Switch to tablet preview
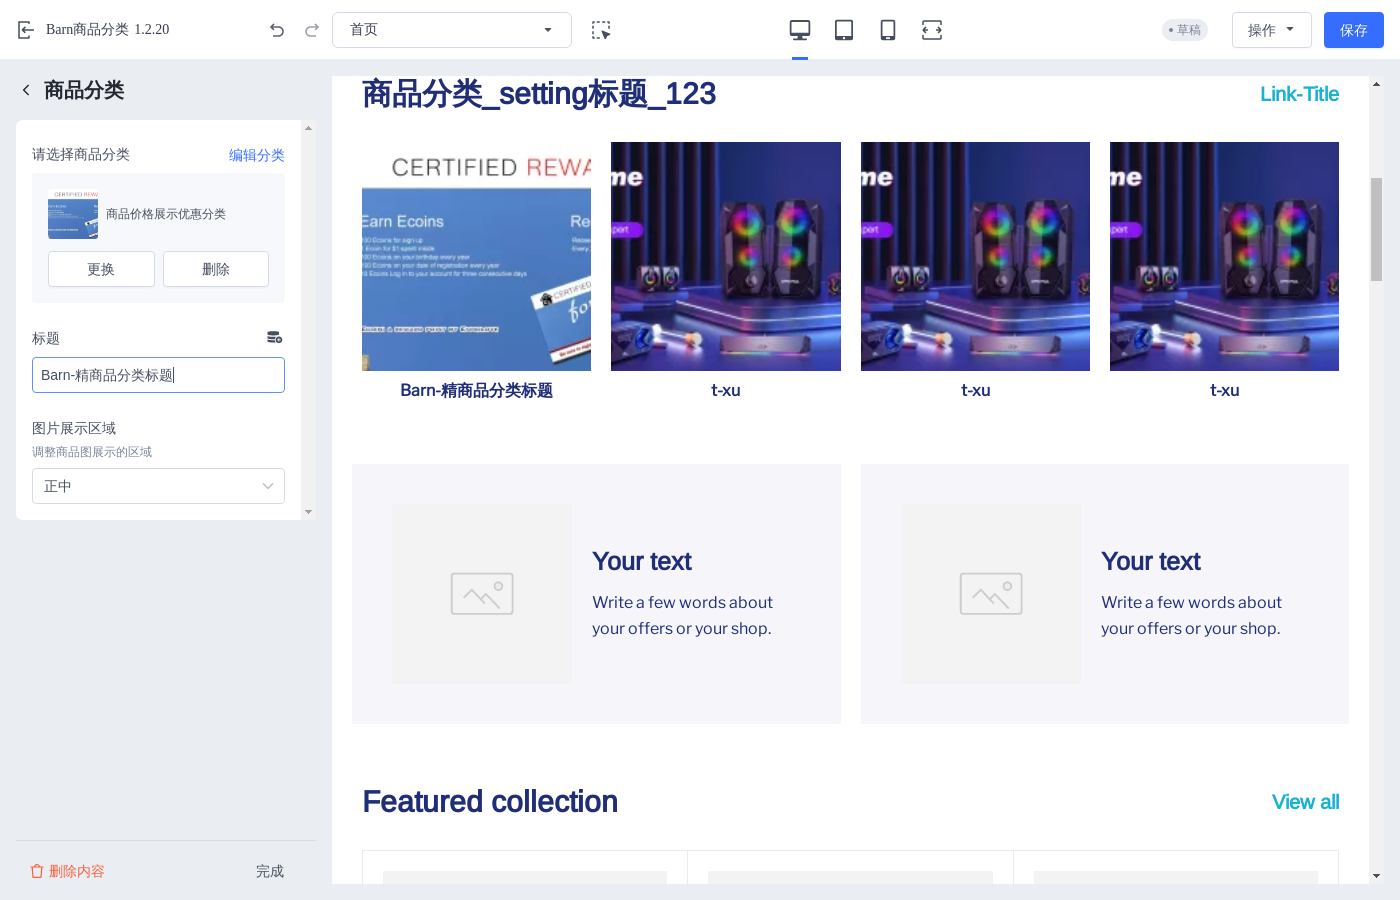The image size is (1400, 900). pos(843,30)
